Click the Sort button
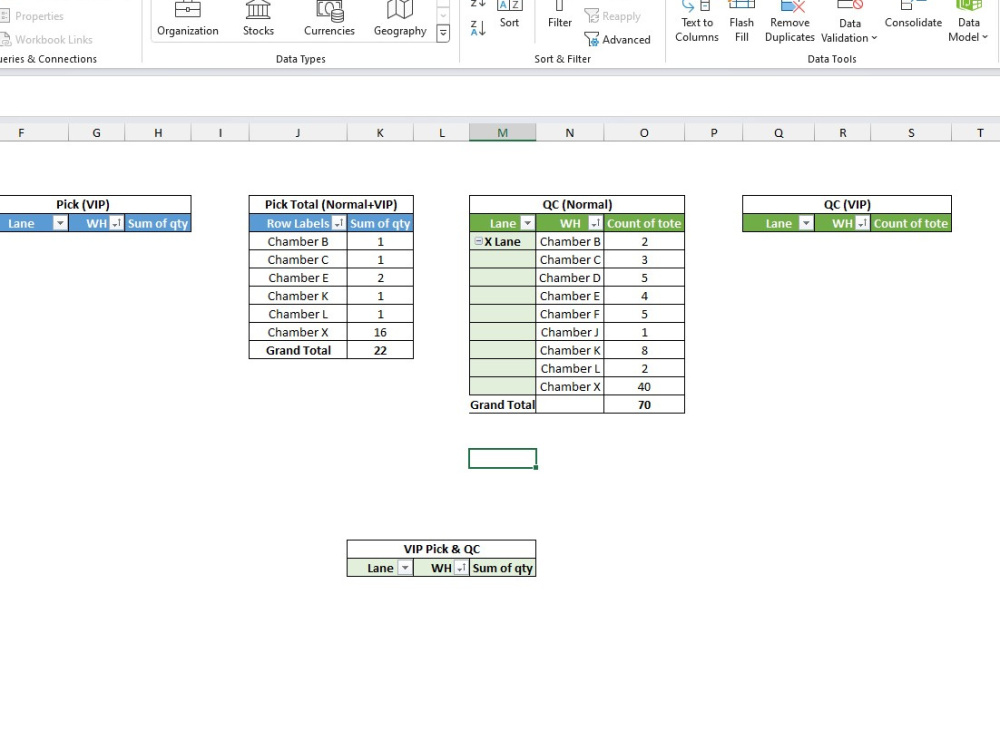 point(509,14)
